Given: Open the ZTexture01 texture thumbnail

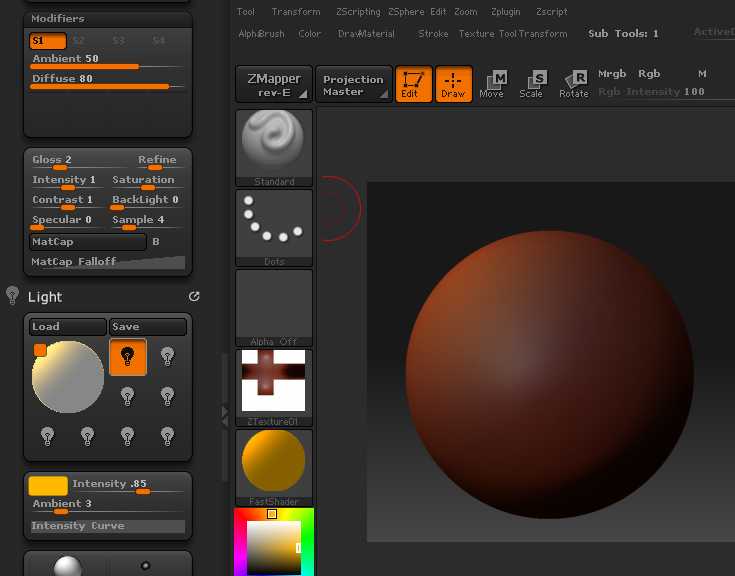Looking at the screenshot, I should pyautogui.click(x=274, y=386).
